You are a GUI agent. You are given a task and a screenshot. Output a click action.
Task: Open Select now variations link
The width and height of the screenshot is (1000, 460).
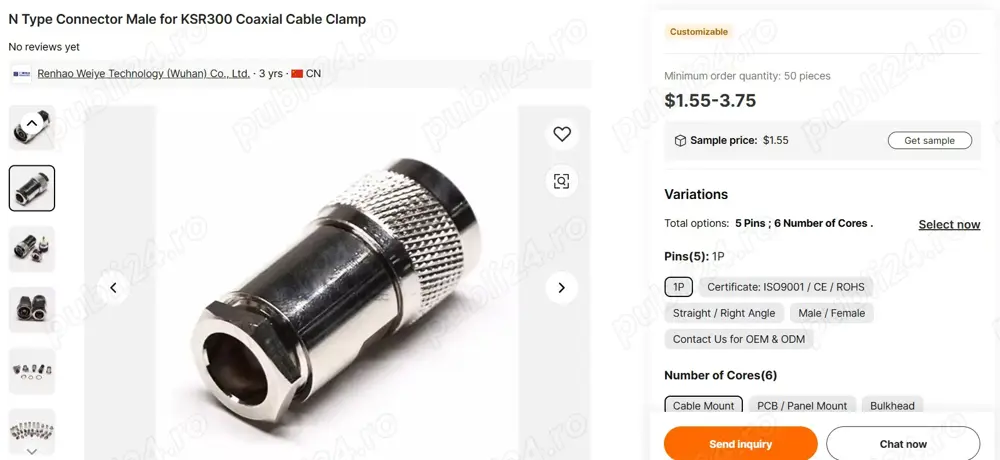[x=949, y=225]
